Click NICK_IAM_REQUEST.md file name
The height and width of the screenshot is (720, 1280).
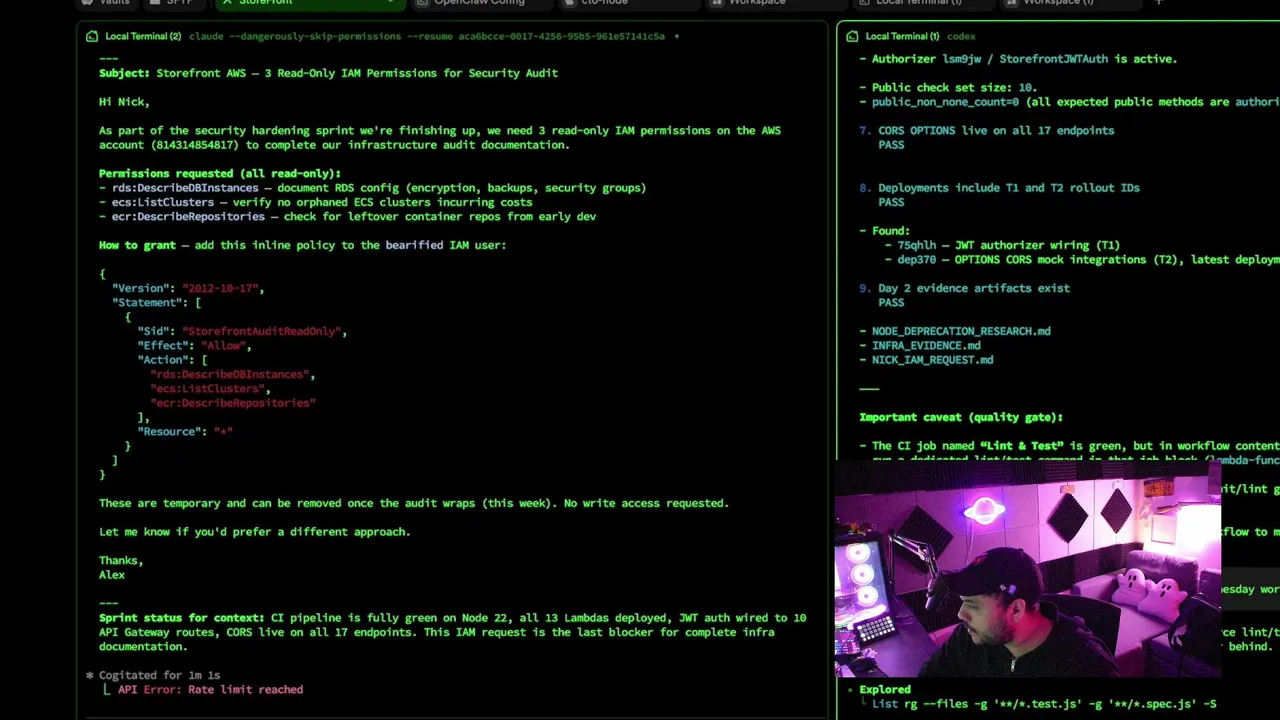point(932,360)
